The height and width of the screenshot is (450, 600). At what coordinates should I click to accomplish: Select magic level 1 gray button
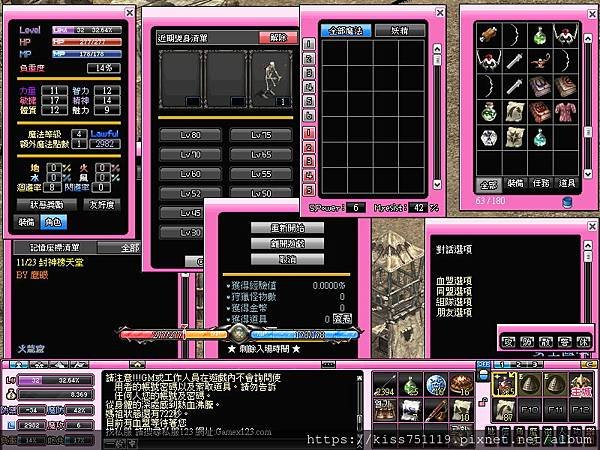[x=309, y=44]
